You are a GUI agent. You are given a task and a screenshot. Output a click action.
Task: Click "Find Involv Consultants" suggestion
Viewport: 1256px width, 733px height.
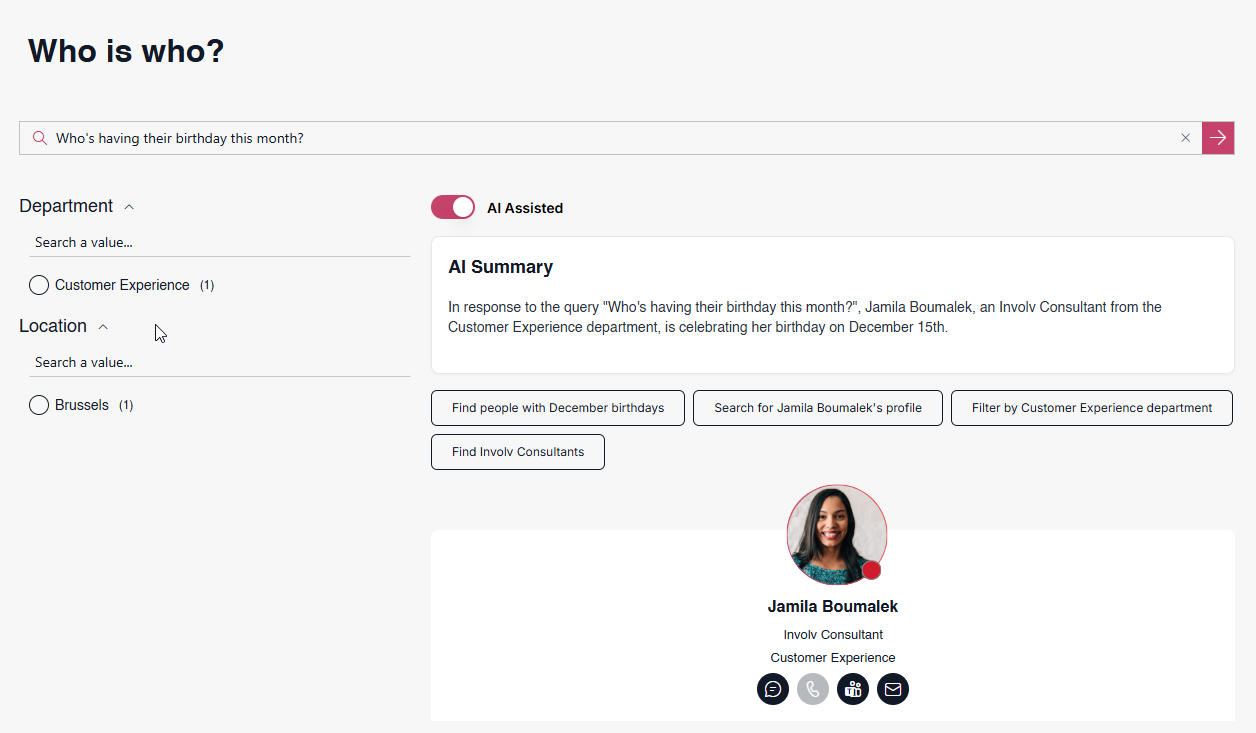pyautogui.click(x=518, y=452)
